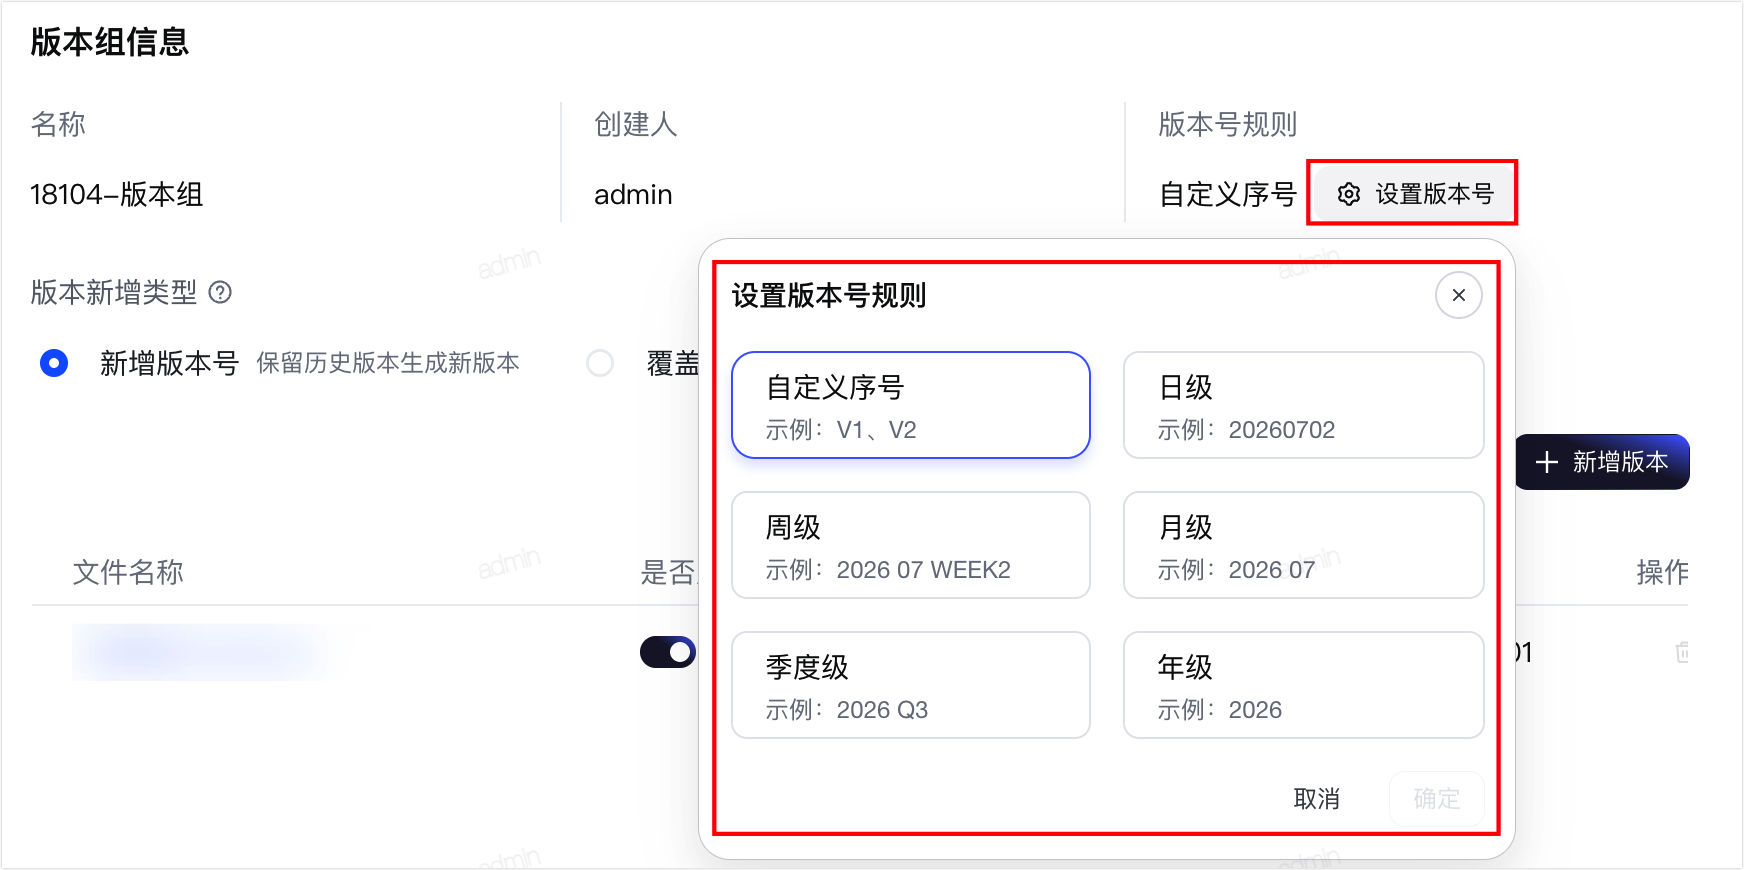
Task: Open the 设置版本号 button
Action: pos(1413,194)
